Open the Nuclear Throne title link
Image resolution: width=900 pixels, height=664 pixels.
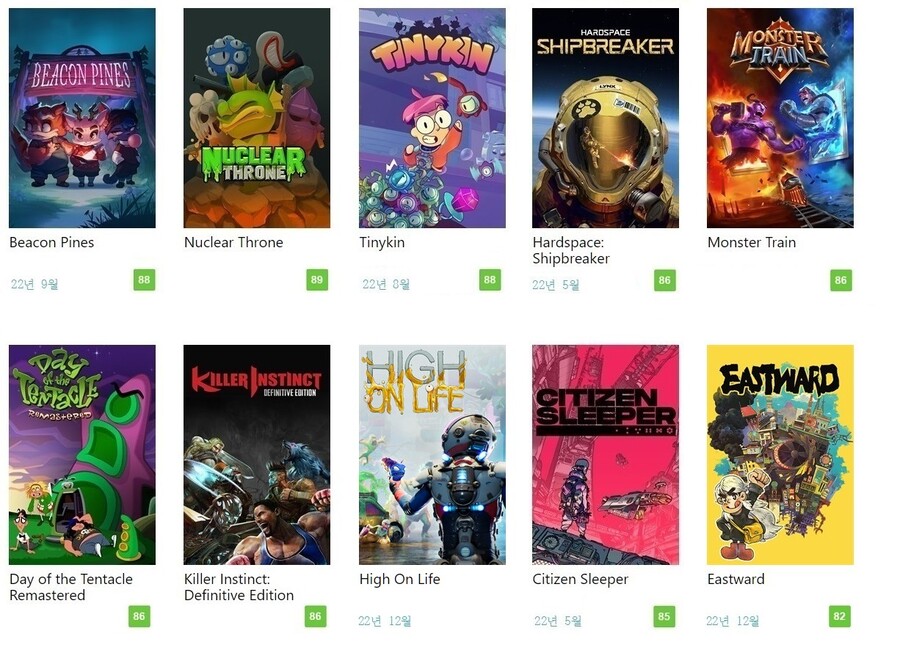(234, 242)
